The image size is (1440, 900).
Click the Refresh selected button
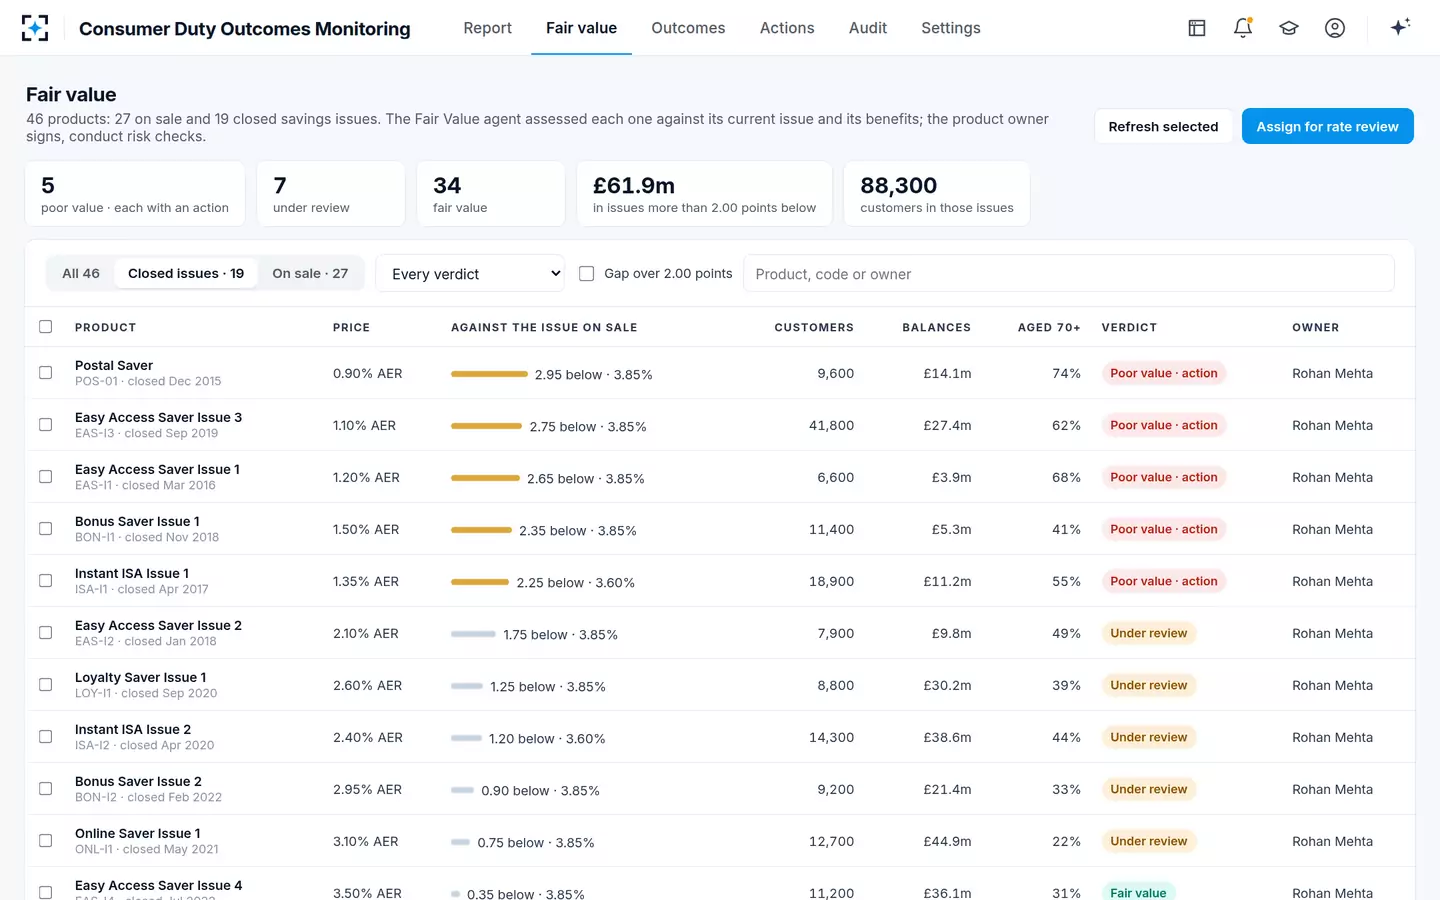(1163, 126)
